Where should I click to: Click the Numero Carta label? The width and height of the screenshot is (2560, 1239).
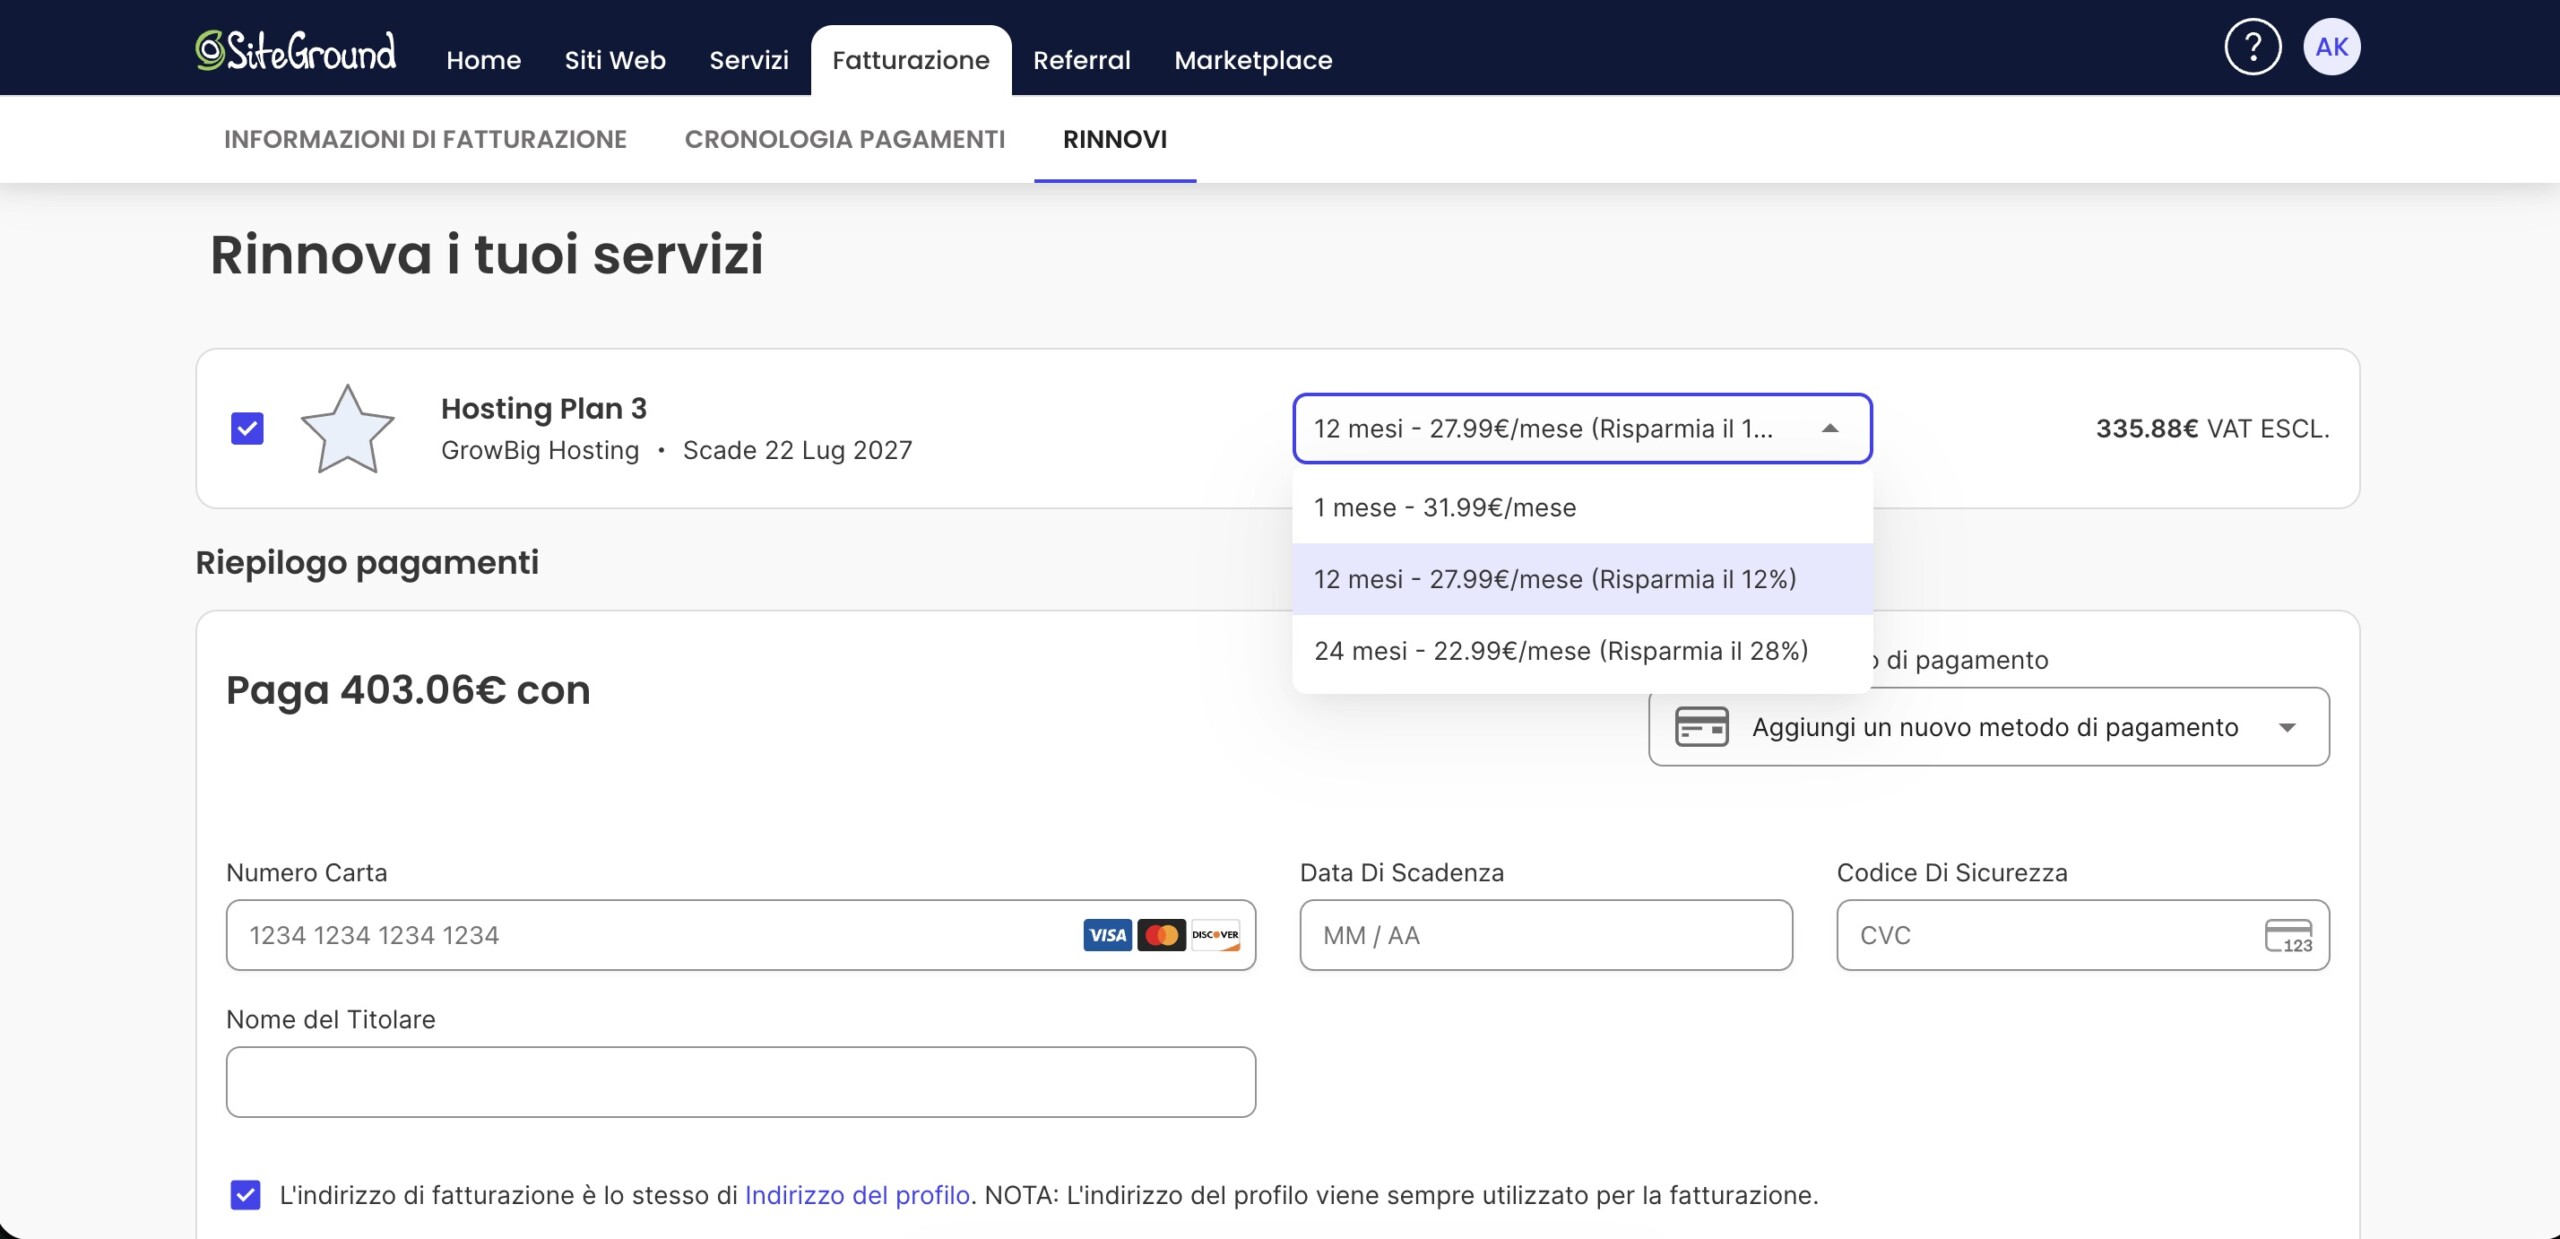click(306, 873)
